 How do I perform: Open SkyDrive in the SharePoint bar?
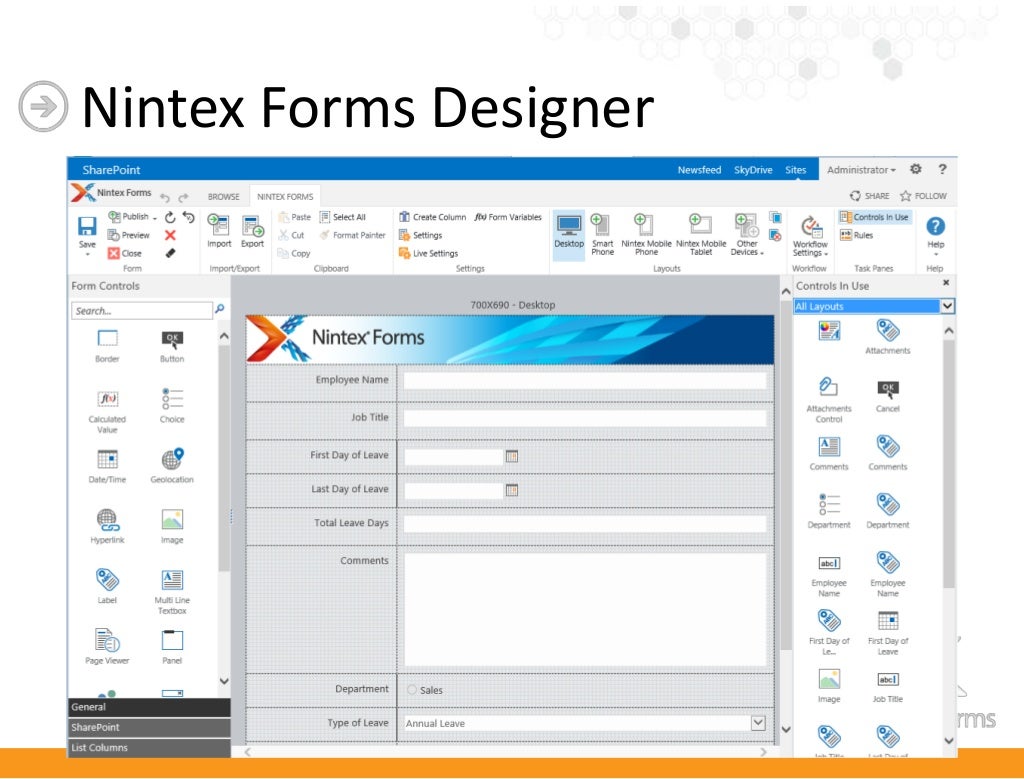click(753, 170)
